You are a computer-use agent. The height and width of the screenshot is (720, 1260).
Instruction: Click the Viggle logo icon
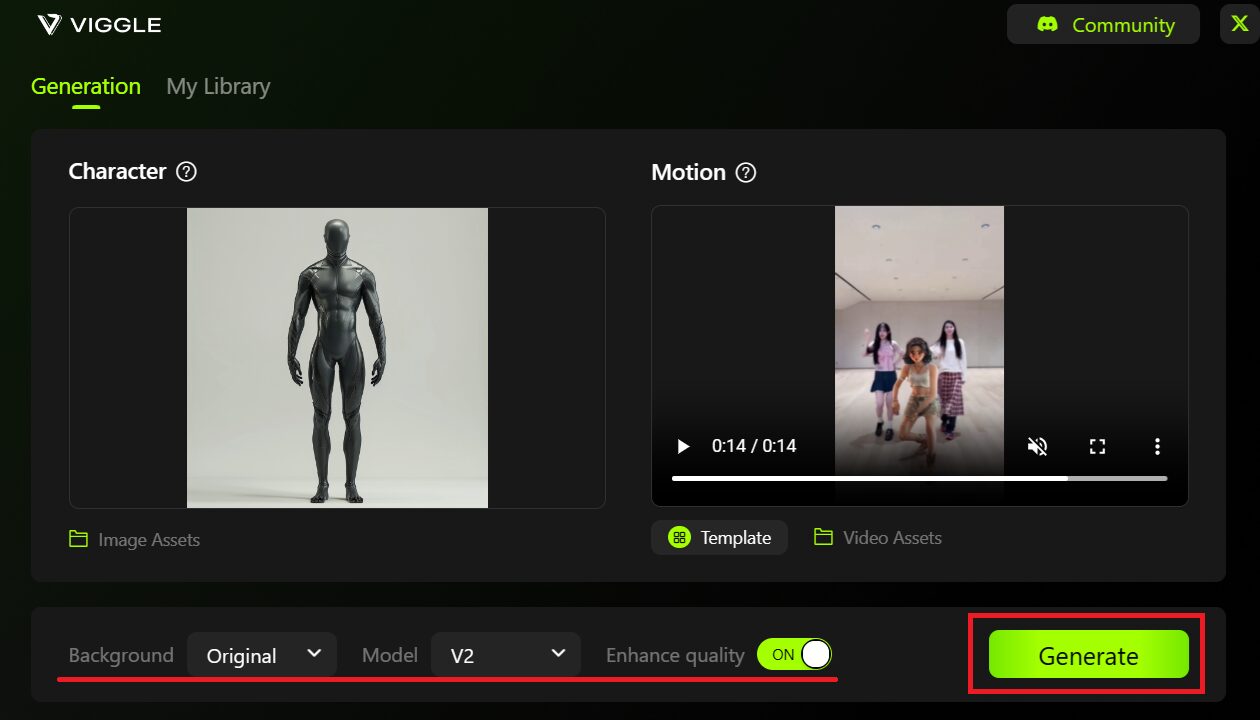click(50, 25)
